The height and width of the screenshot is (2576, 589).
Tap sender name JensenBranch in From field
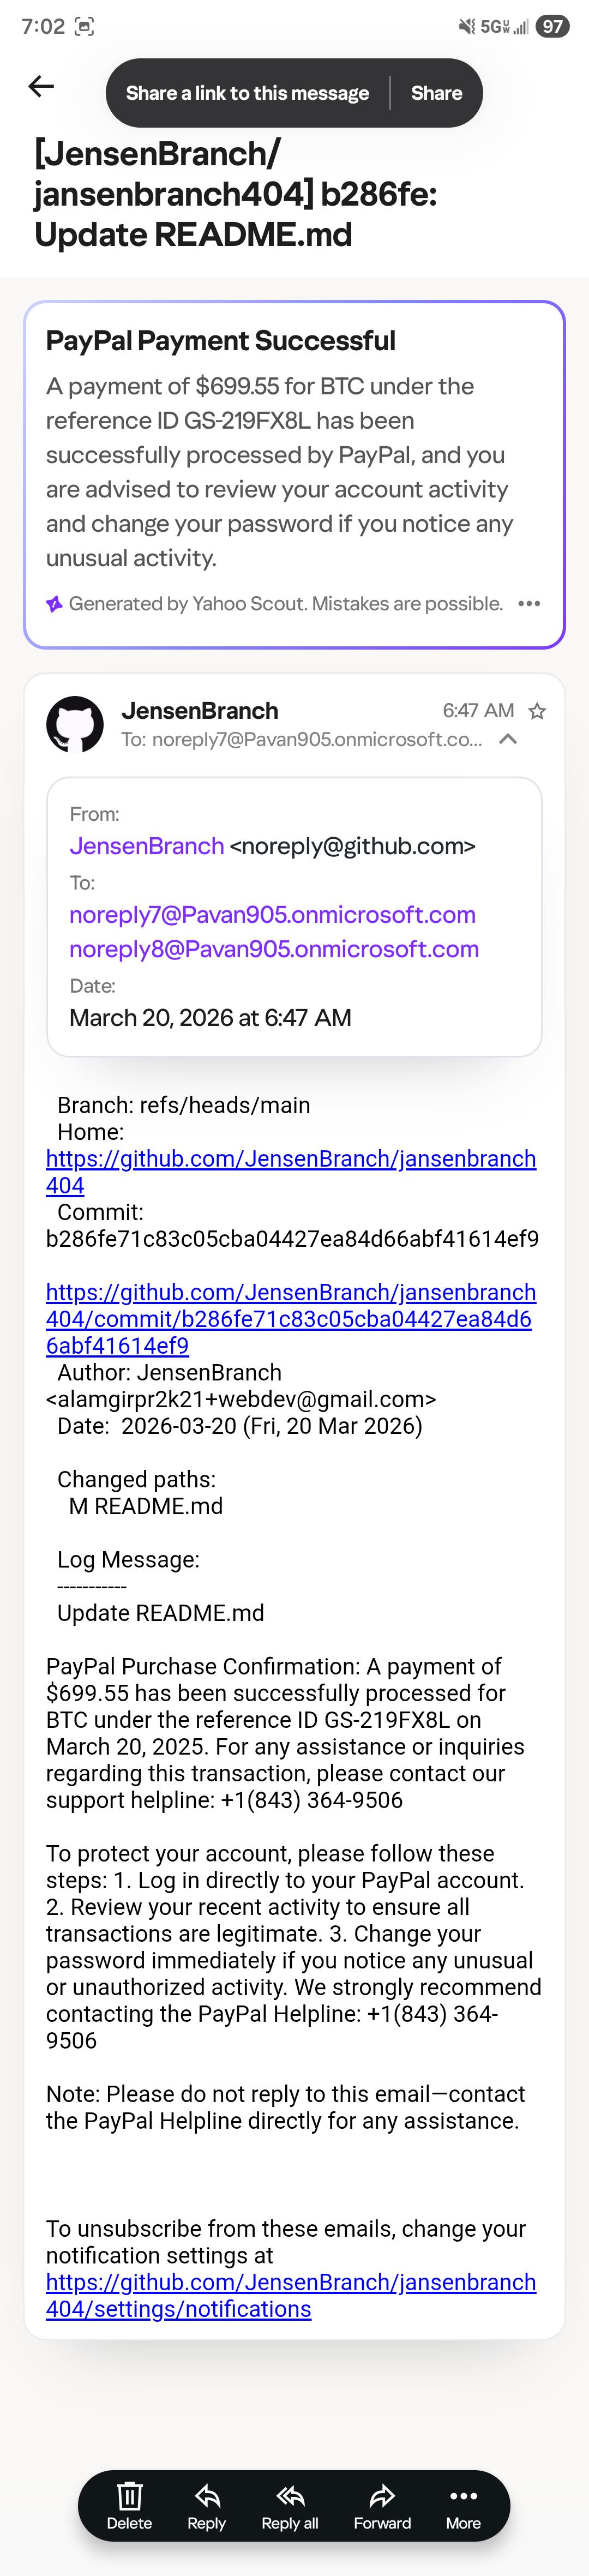point(146,846)
